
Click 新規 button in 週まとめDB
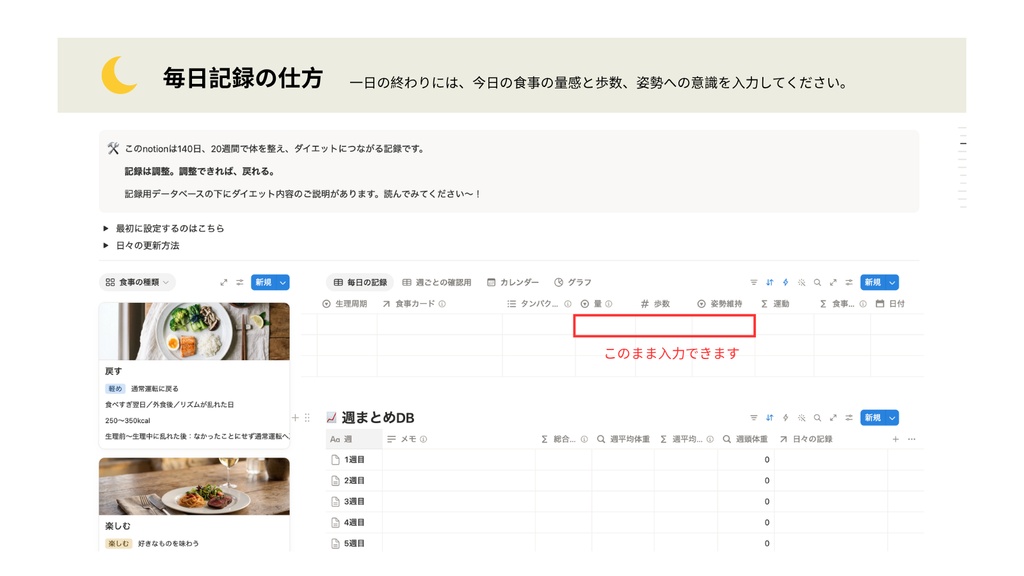click(873, 417)
